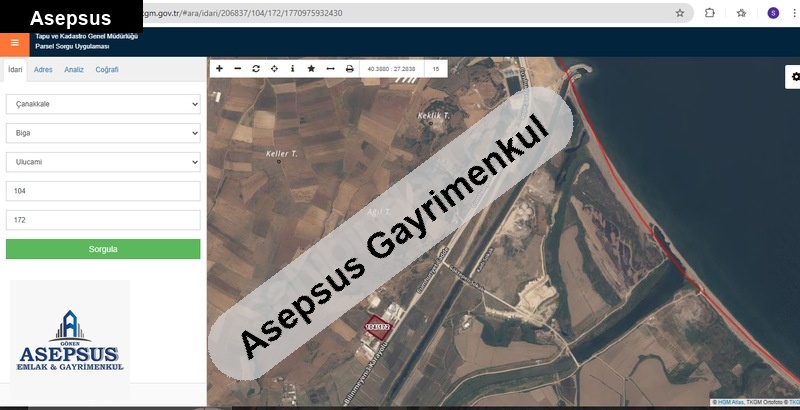Switch to the Adres tab

point(43,70)
